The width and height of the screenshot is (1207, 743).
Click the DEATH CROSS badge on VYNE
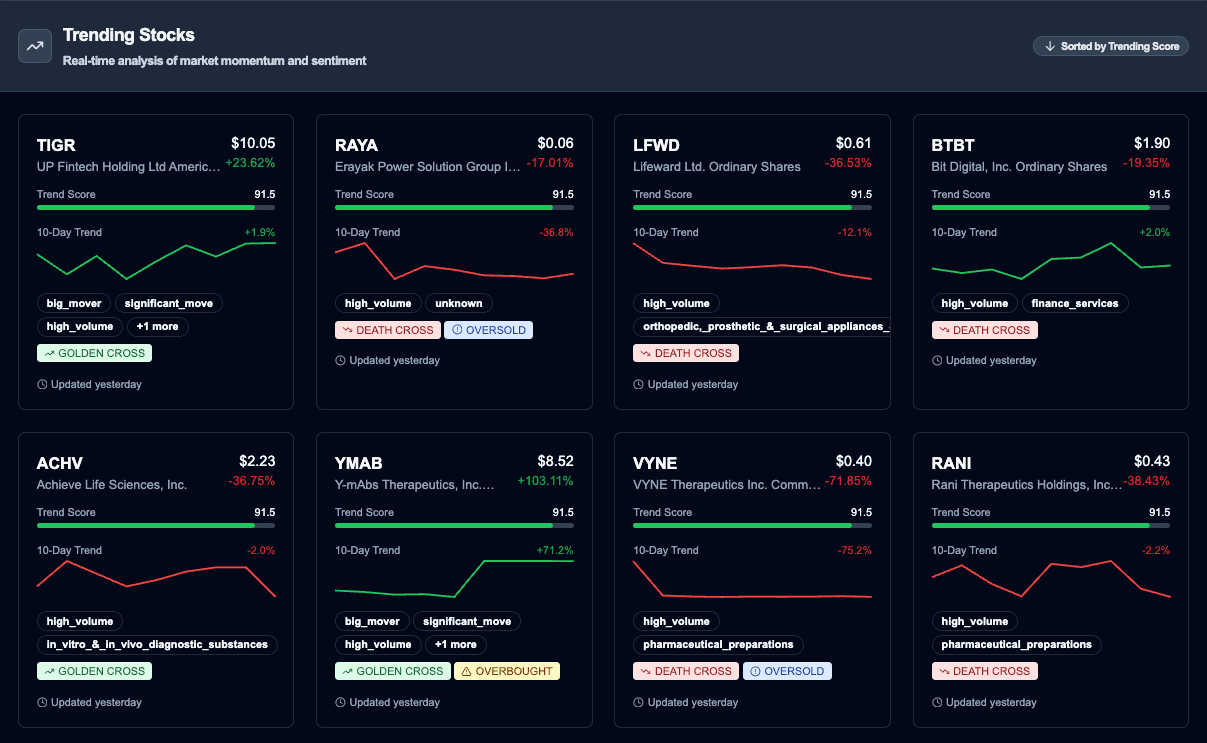686,671
